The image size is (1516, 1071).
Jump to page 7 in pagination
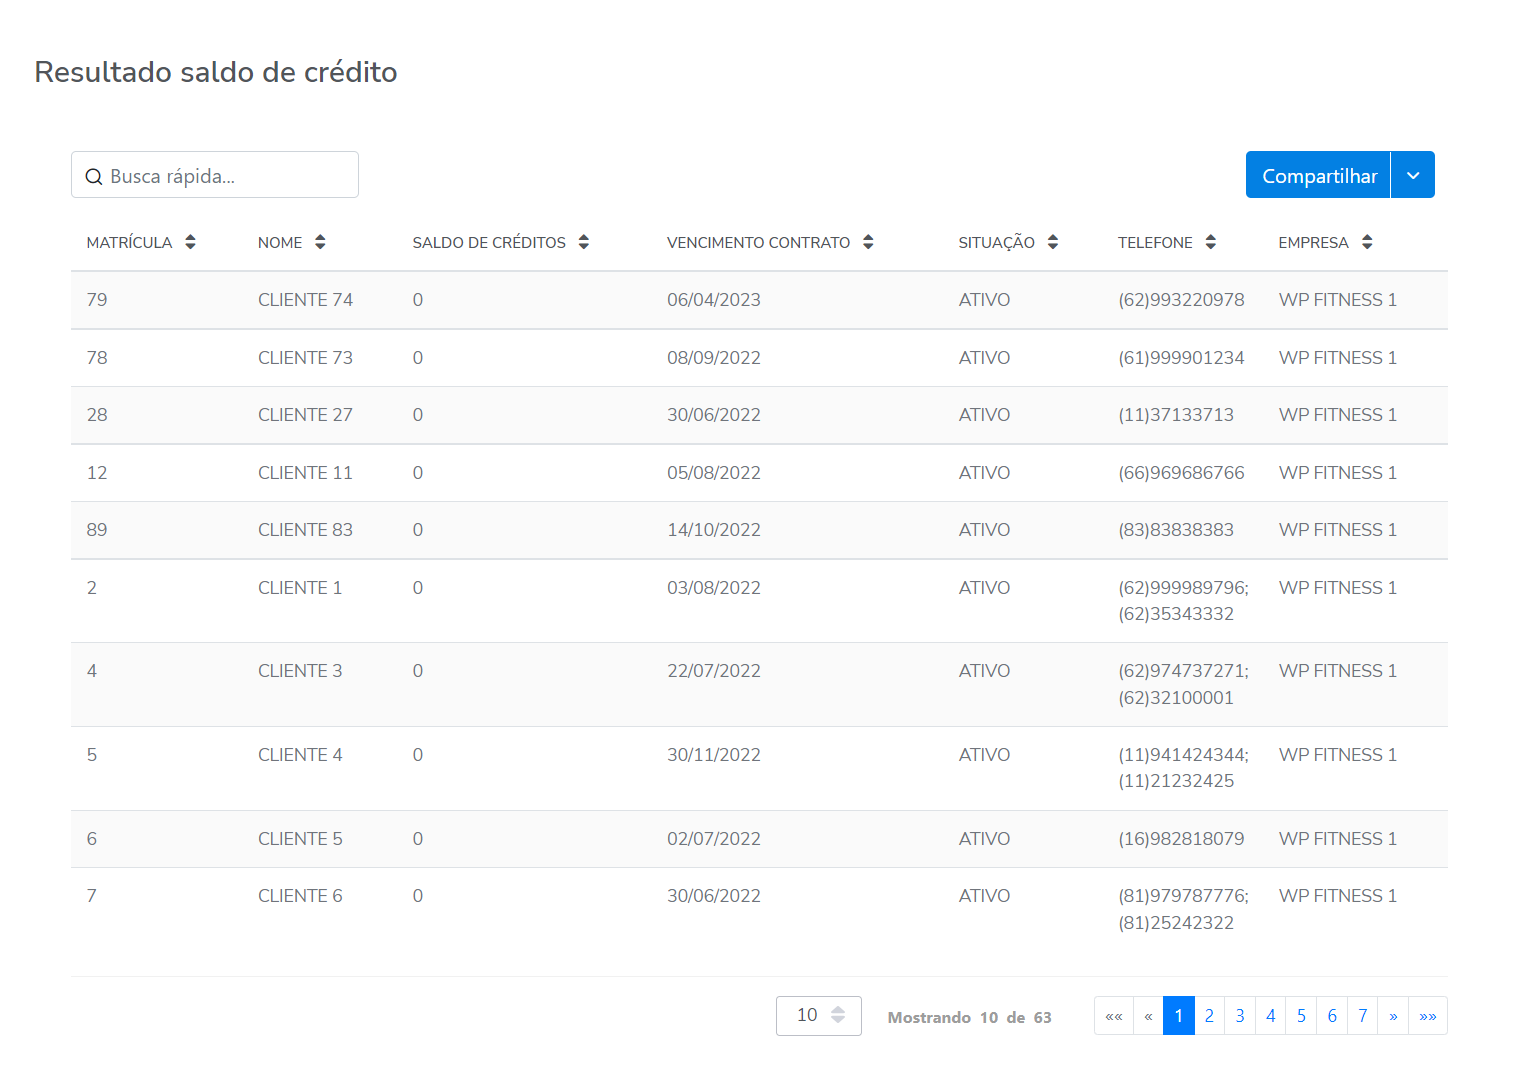[x=1362, y=1016]
